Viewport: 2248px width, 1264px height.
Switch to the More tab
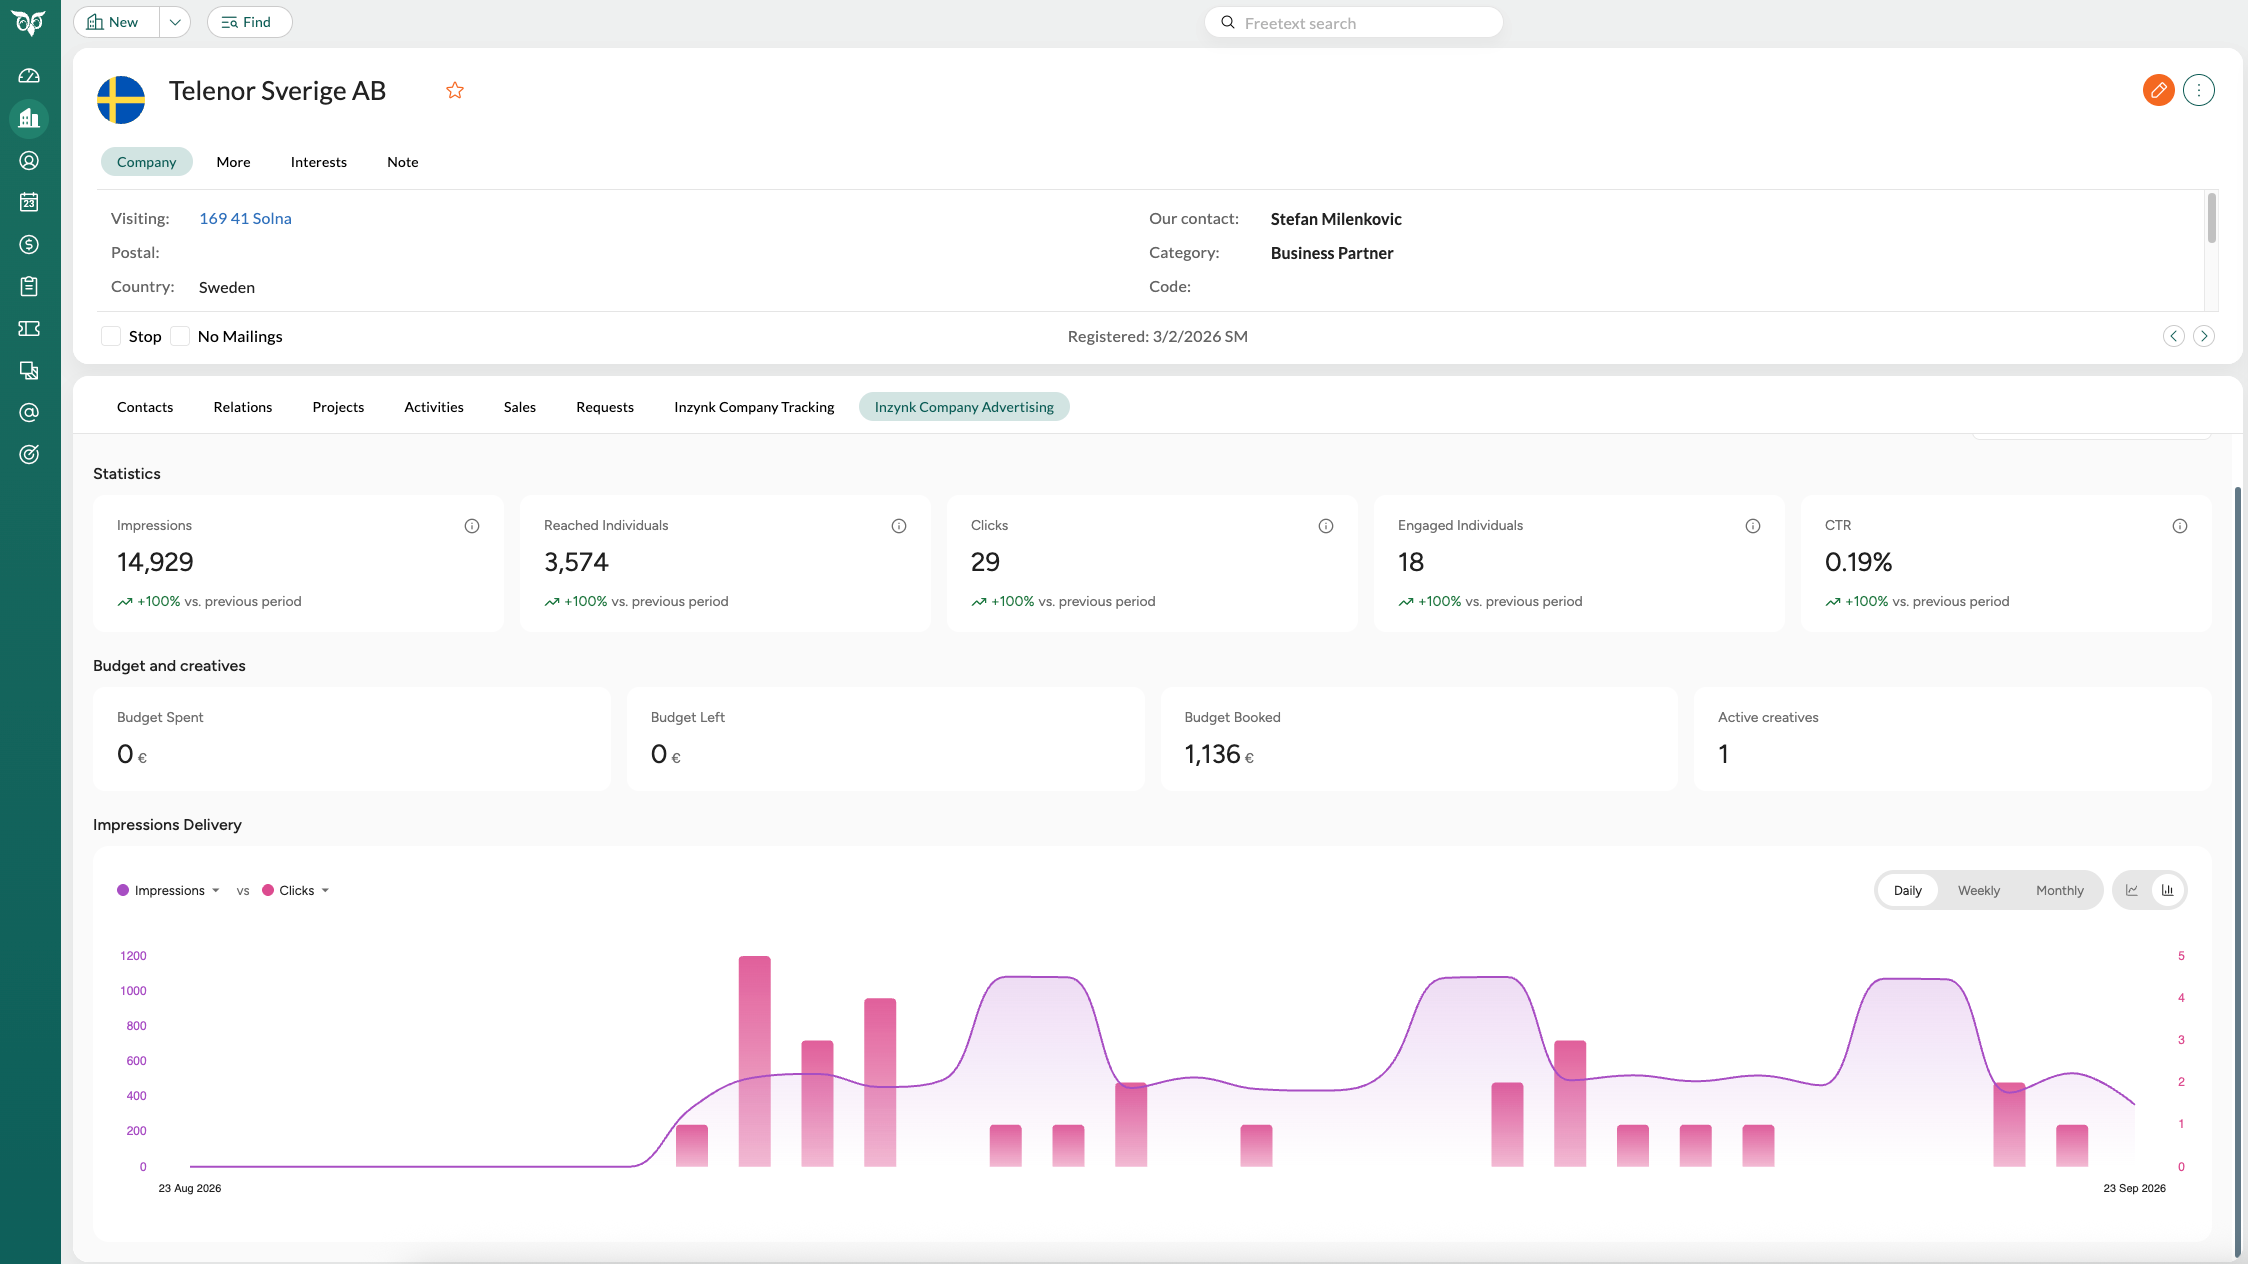[x=234, y=162]
